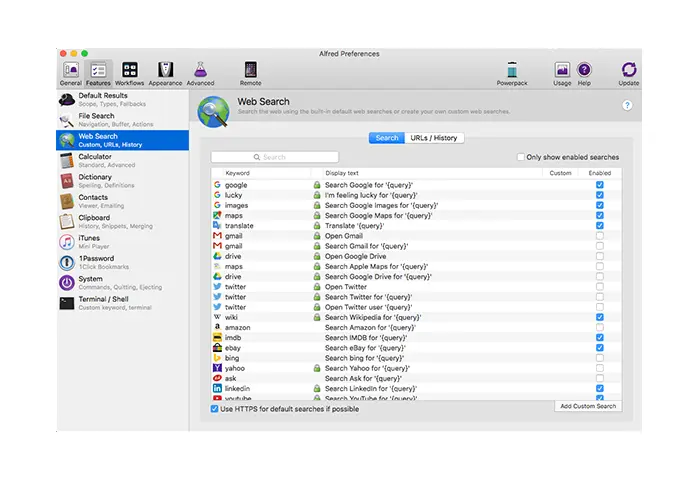Toggle Use HTTPS for default searches

point(215,409)
